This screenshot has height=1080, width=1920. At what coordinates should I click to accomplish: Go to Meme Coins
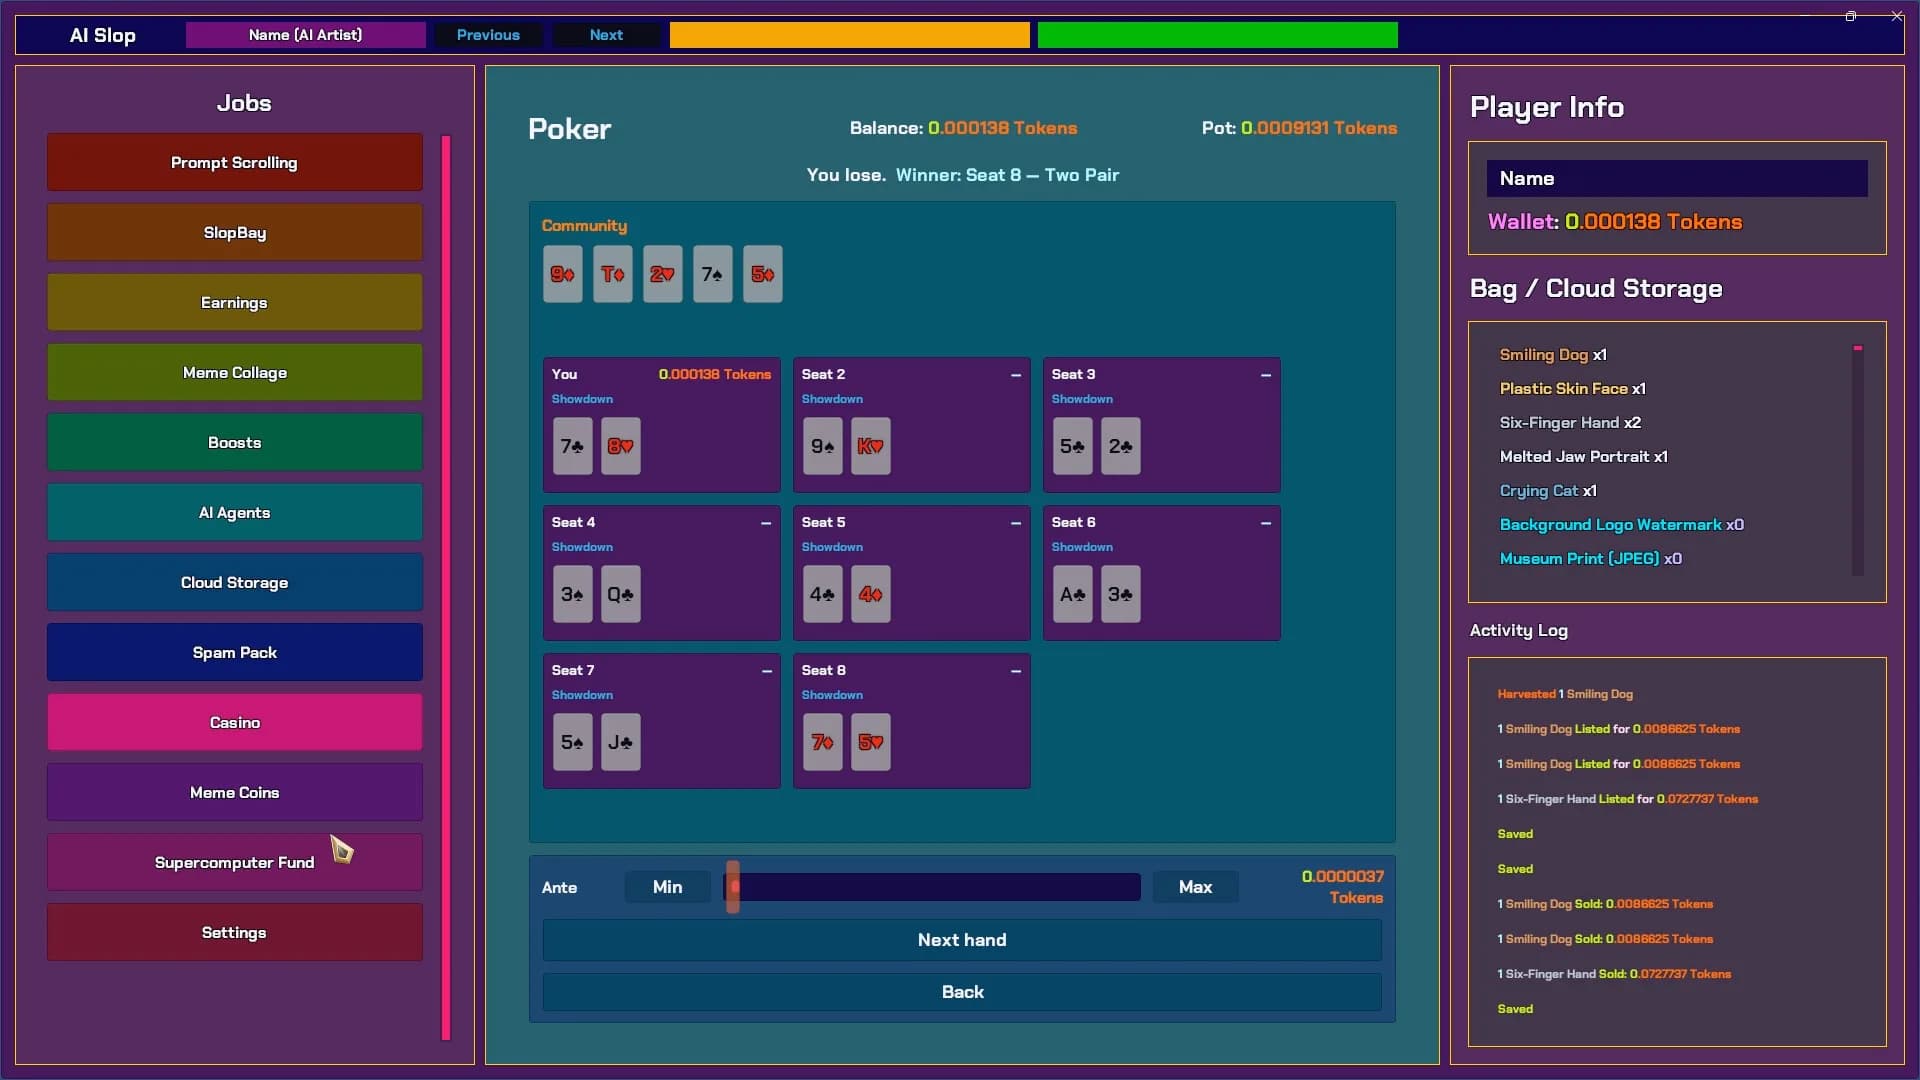234,792
